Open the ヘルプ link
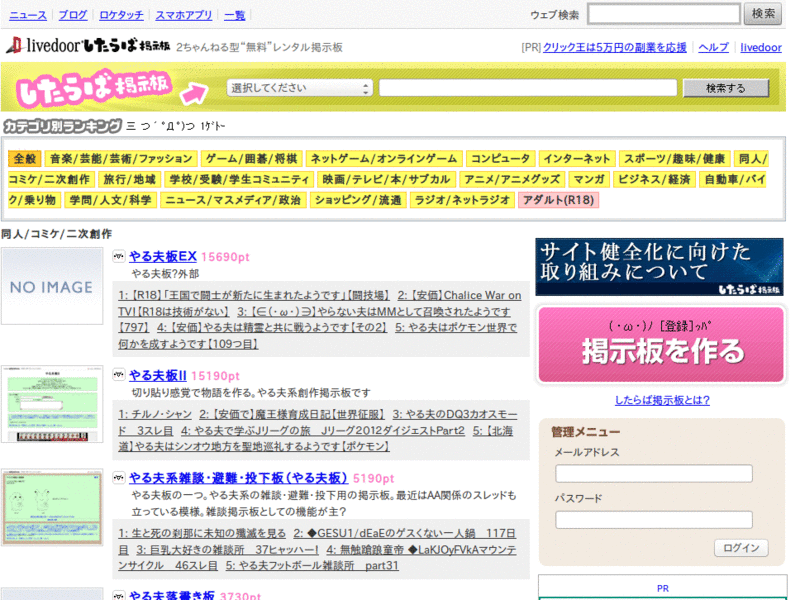Viewport: 800px width, 600px height. click(713, 47)
